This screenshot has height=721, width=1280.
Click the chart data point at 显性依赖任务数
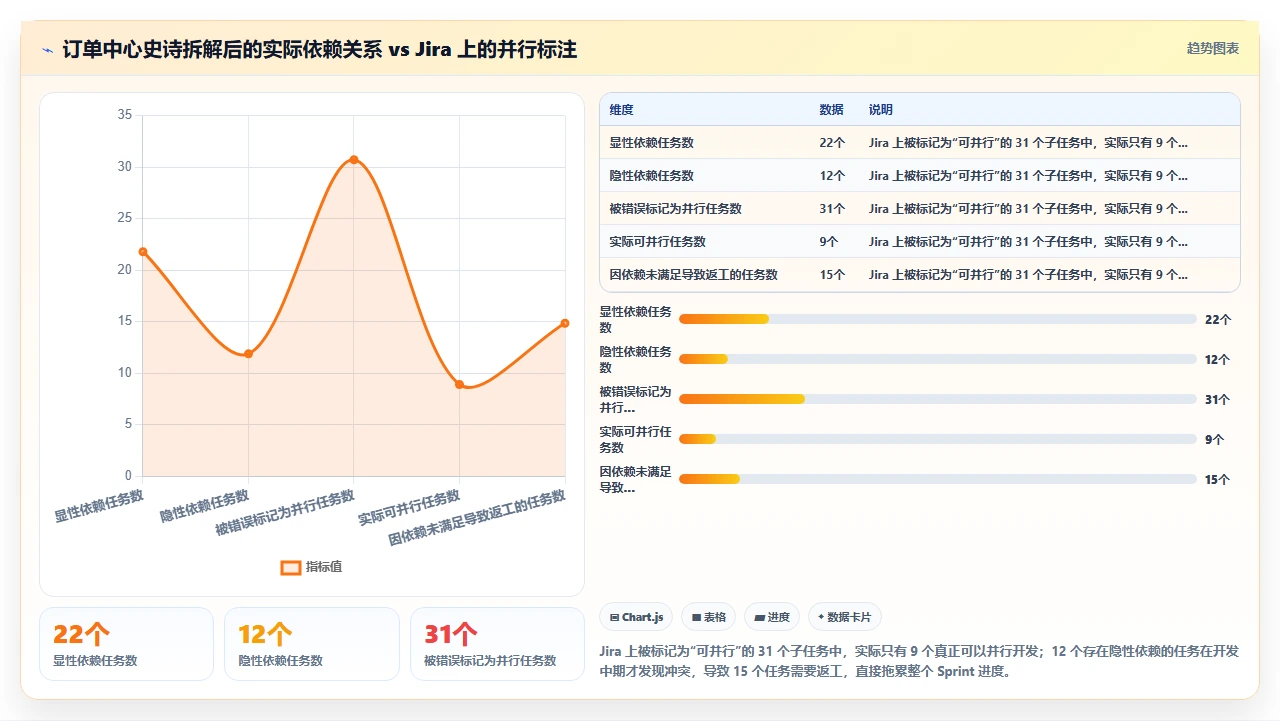[x=143, y=251]
